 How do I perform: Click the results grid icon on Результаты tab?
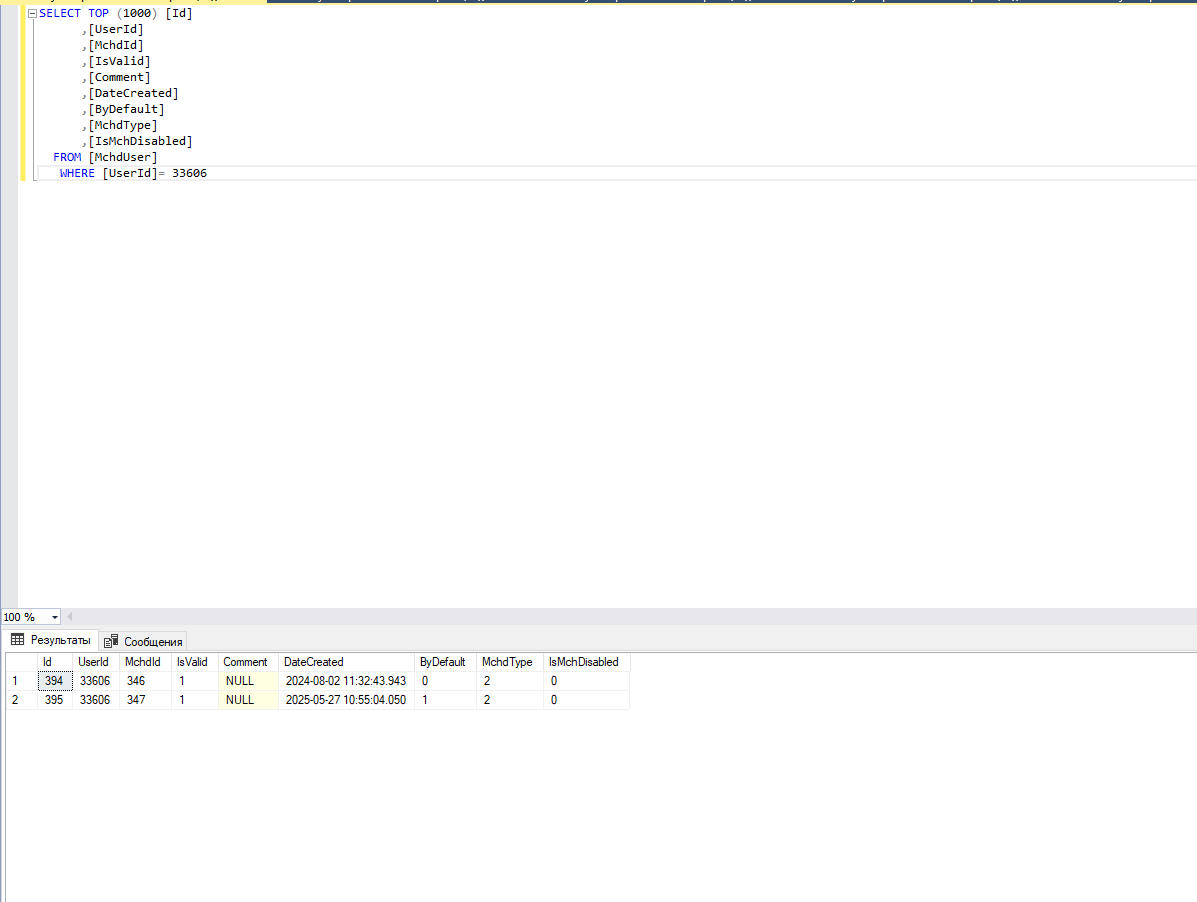[18, 639]
